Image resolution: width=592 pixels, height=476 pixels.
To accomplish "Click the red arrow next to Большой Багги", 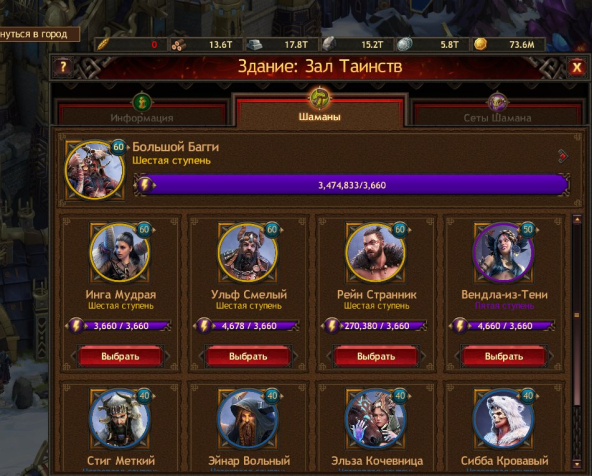I will 563,156.
